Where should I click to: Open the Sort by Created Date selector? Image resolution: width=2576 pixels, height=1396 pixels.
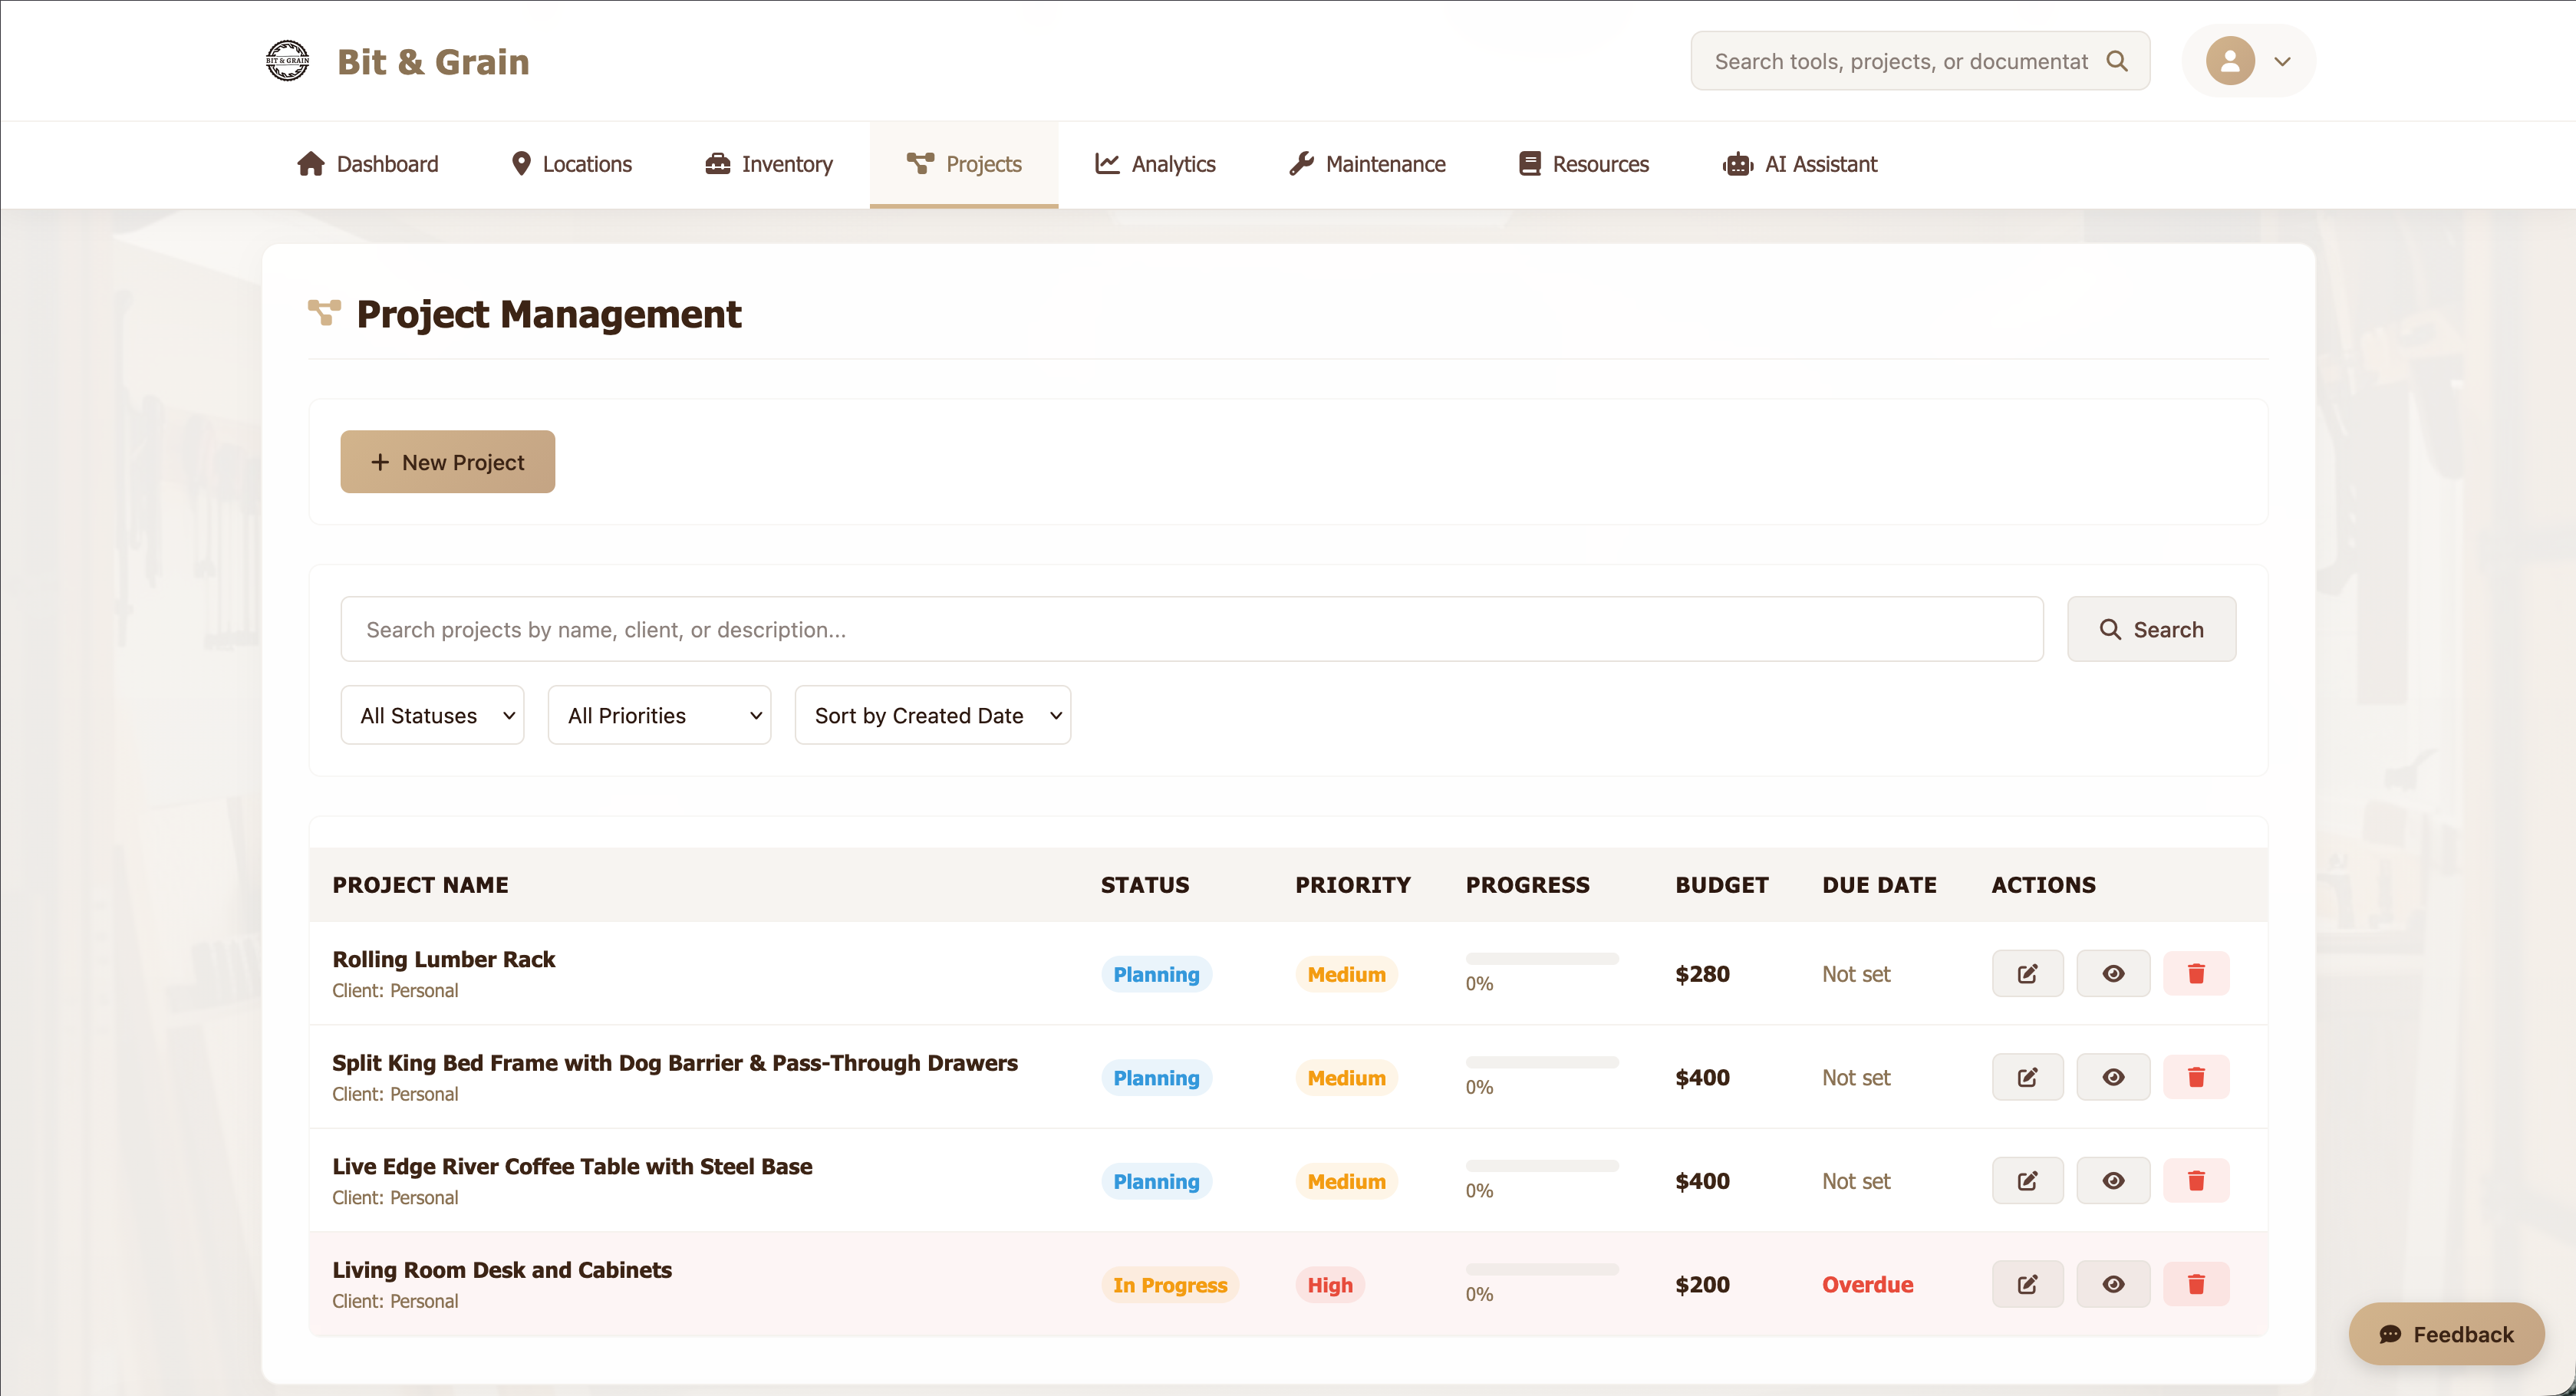(x=932, y=715)
